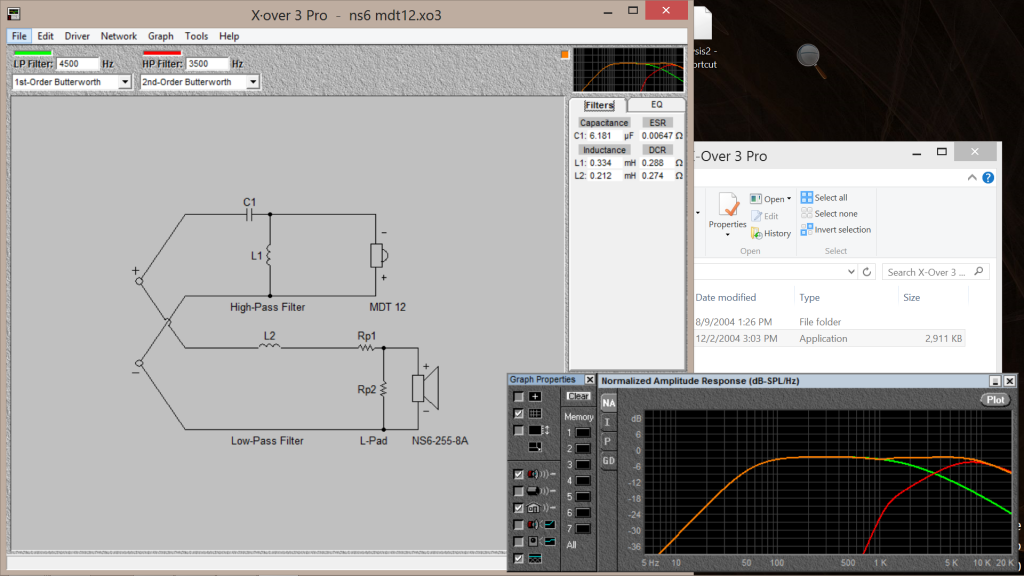Open the File menu in X-over 3 Pro

point(19,36)
